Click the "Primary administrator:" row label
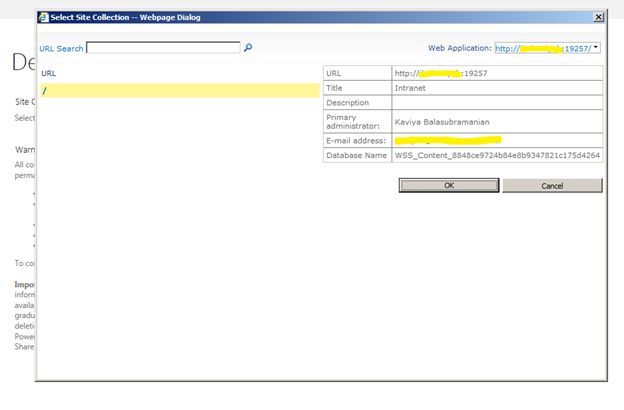This screenshot has height=410, width=624. click(x=353, y=121)
